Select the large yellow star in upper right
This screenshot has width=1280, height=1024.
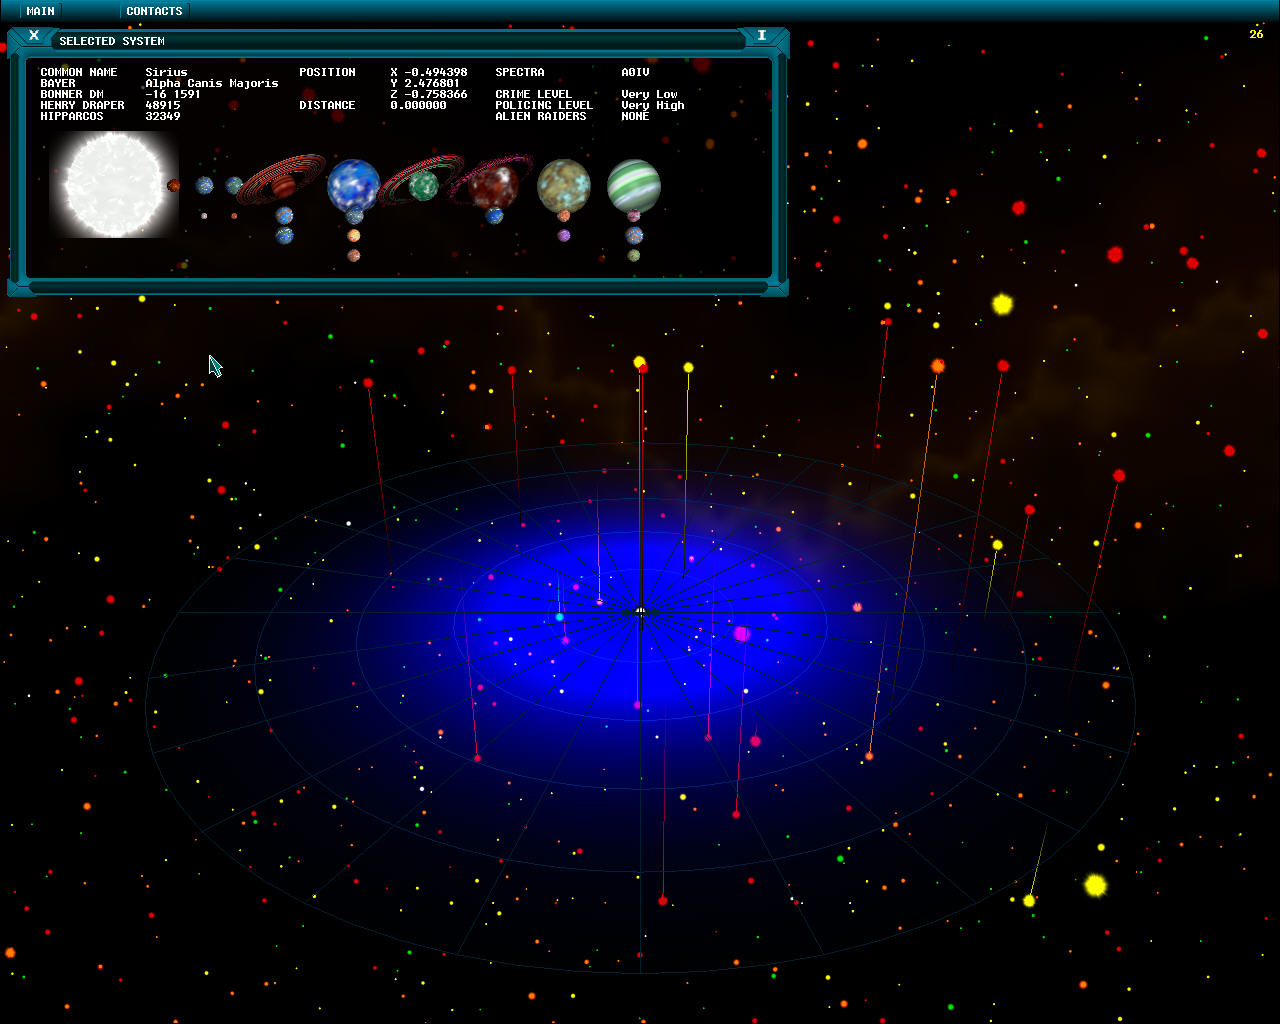1002,304
